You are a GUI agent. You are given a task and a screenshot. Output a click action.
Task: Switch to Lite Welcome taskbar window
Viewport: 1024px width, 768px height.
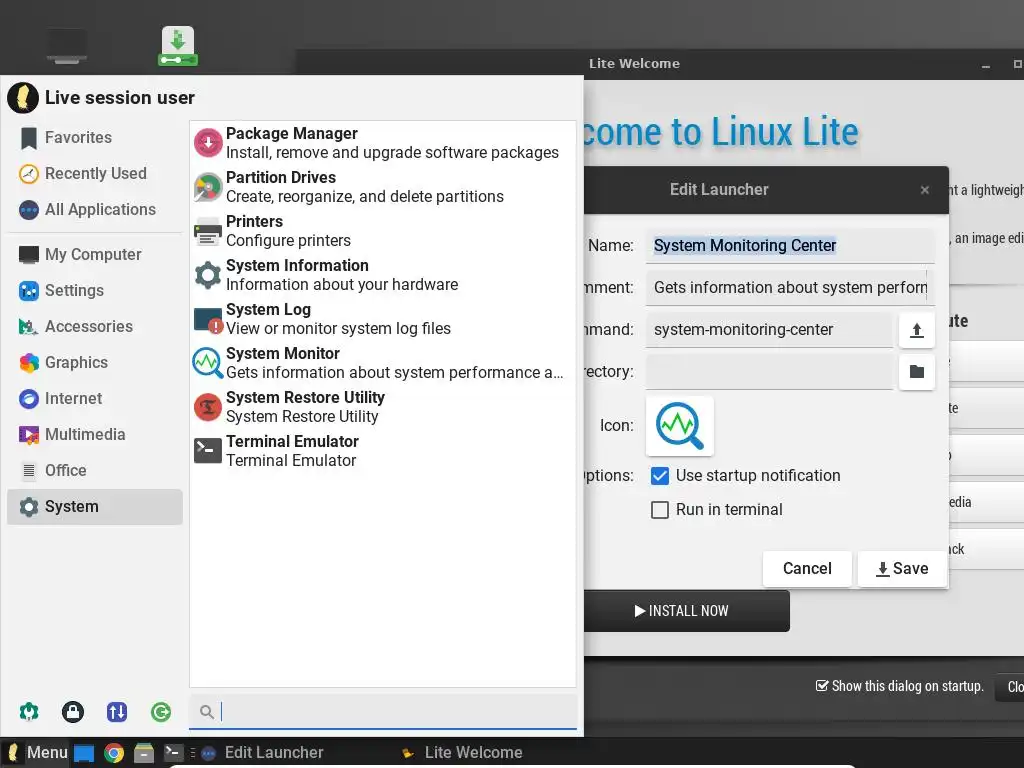coord(462,753)
